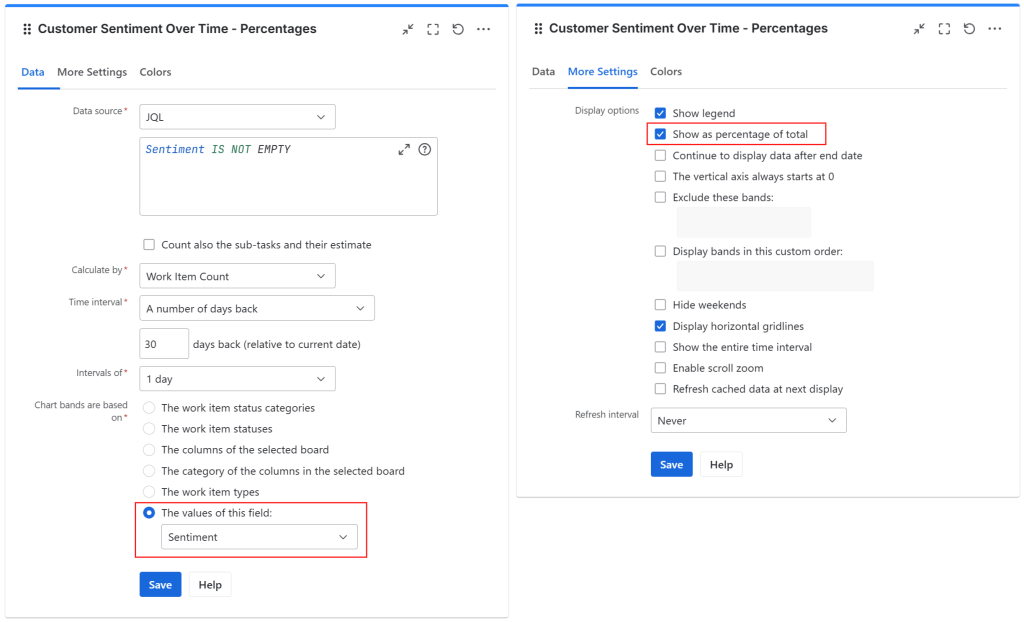1024x622 pixels.
Task: Expand the Sentiment field dropdown
Action: pyautogui.click(x=259, y=537)
